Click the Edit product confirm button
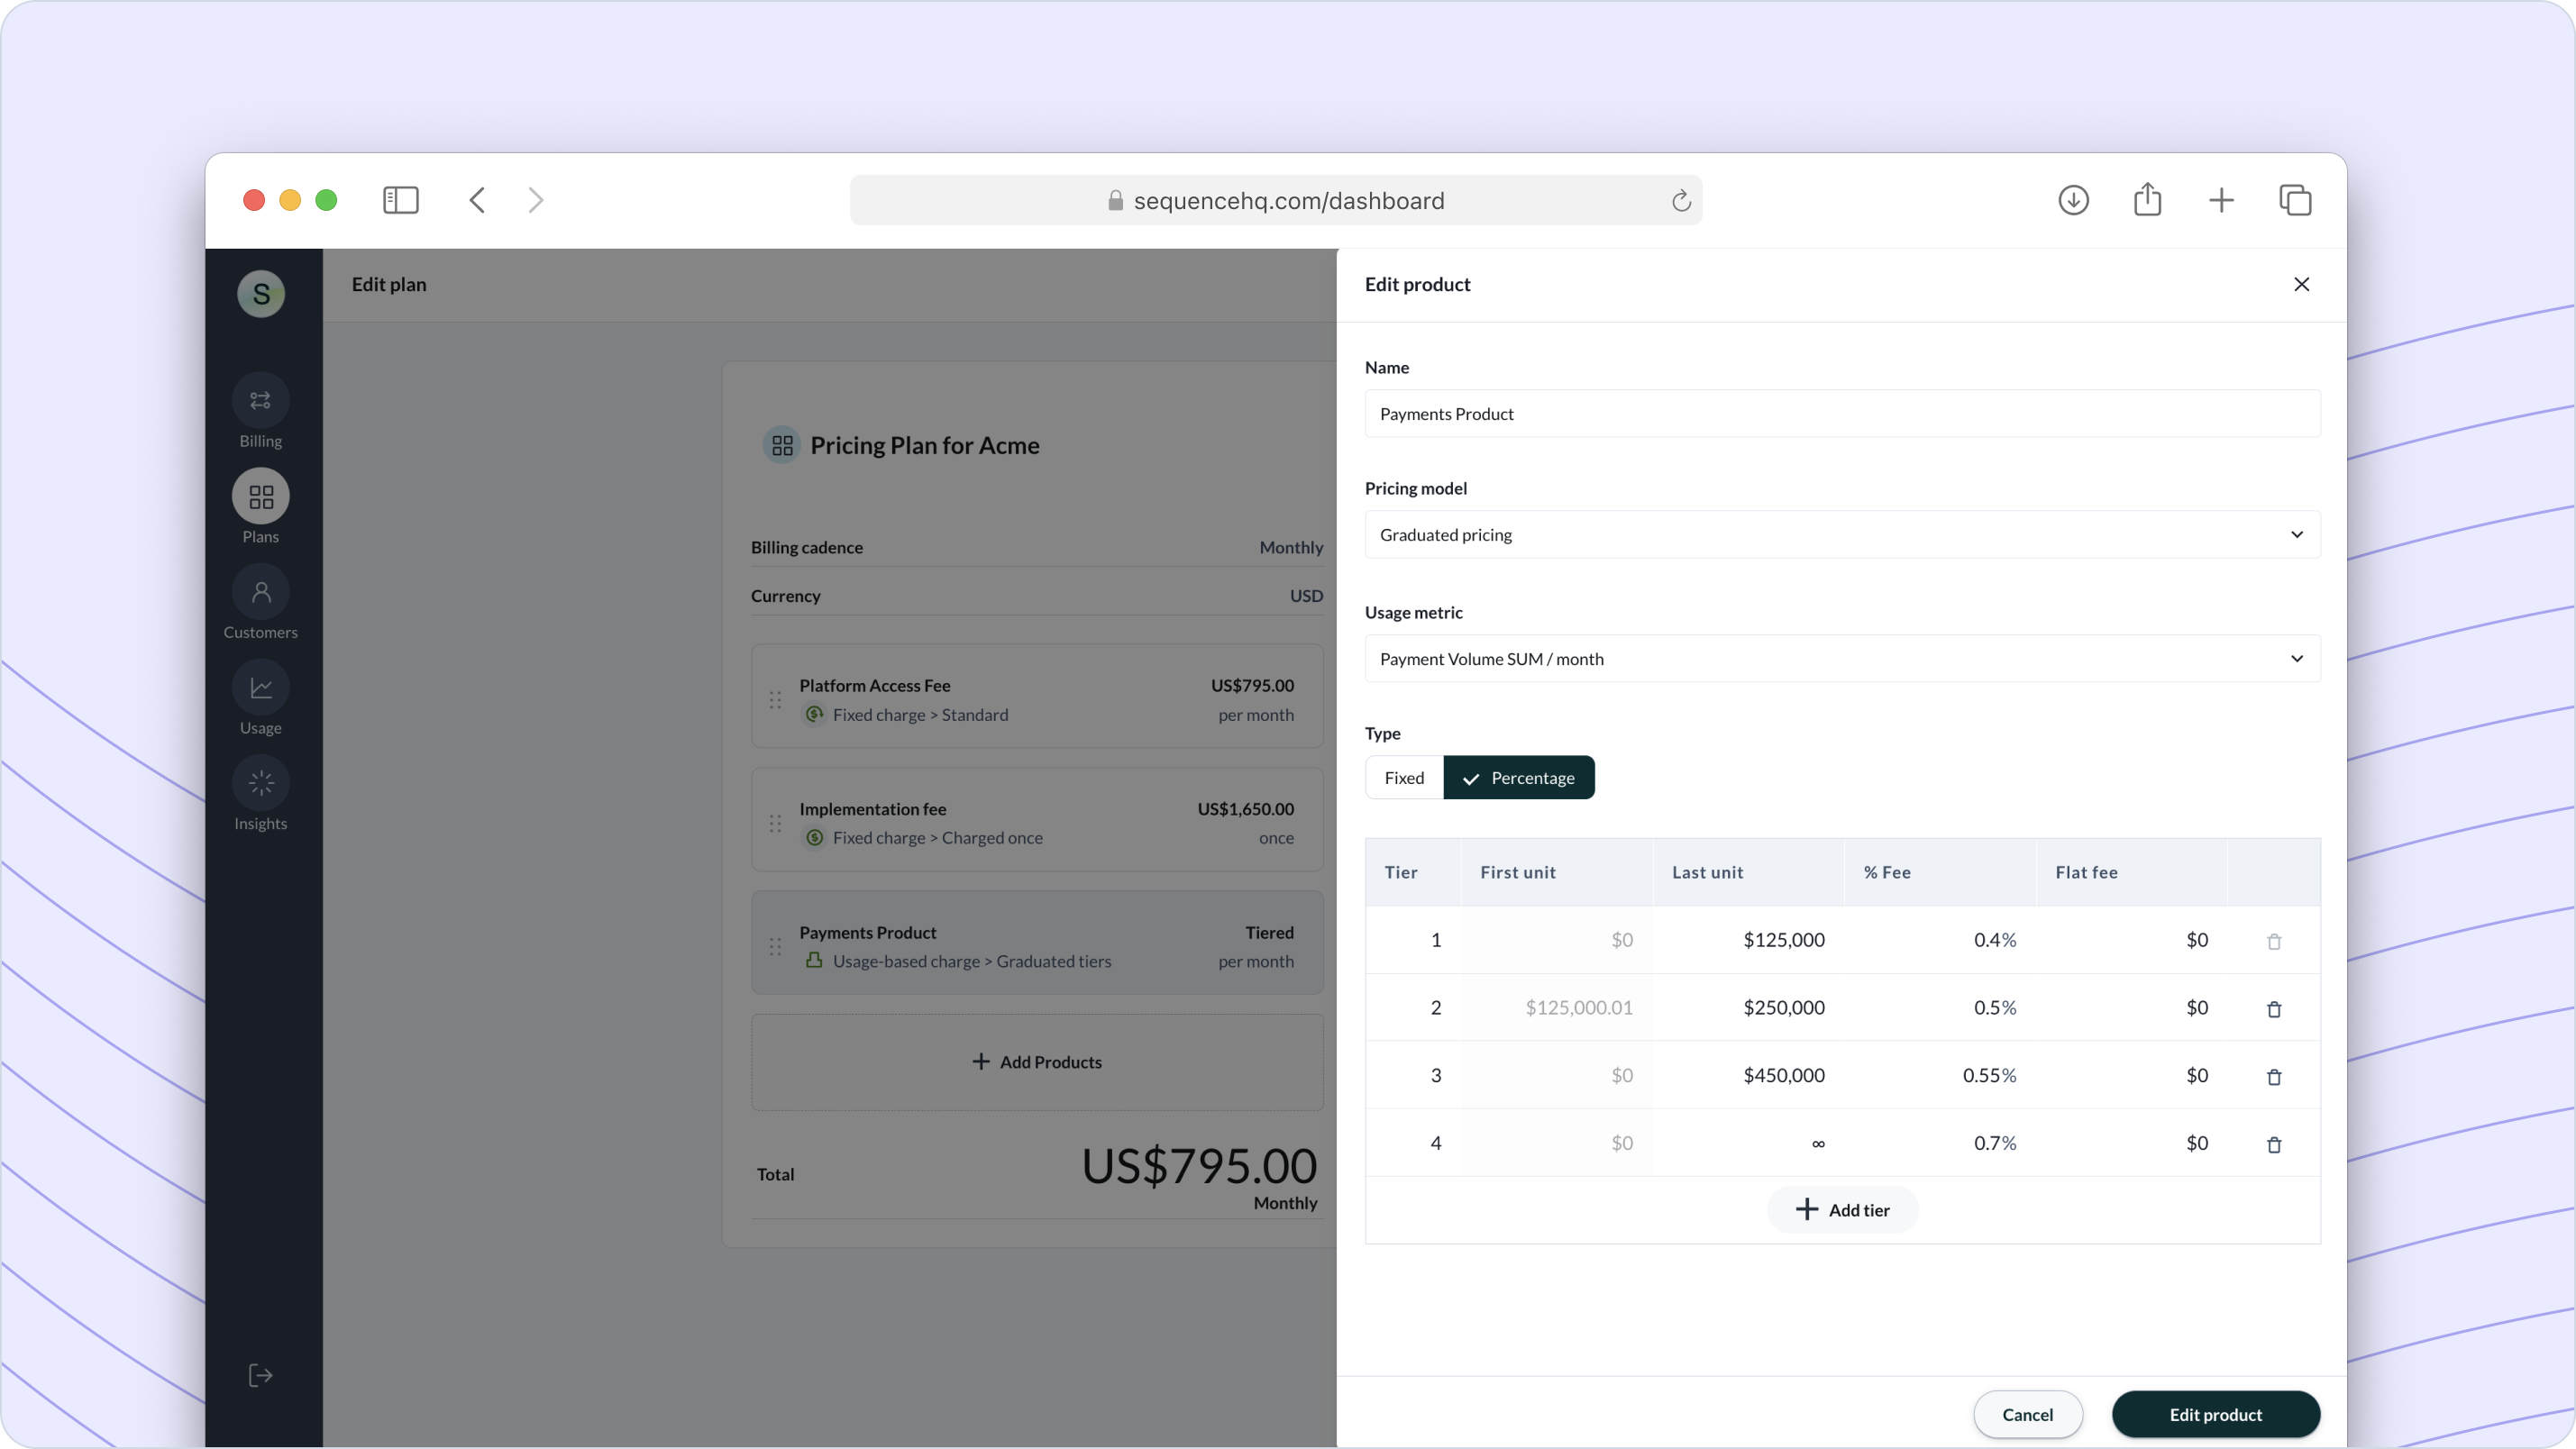 point(2215,1412)
